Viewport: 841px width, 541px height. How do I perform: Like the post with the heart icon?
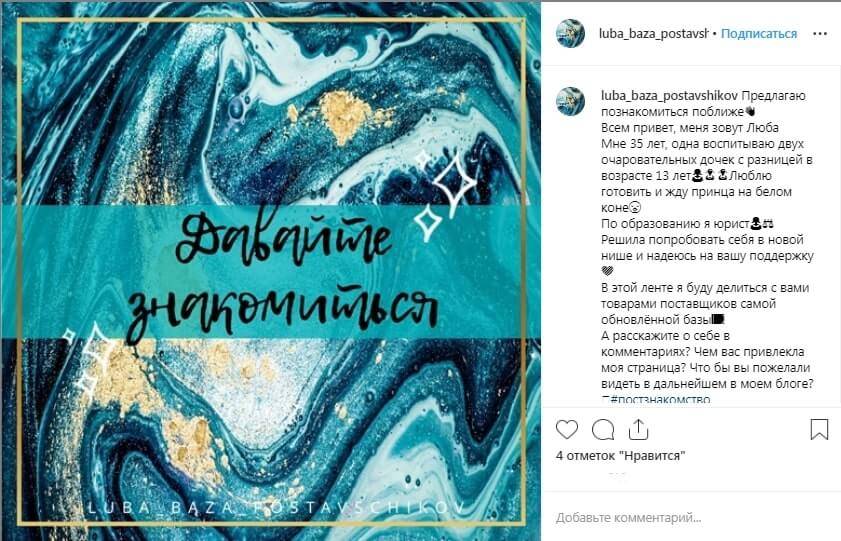click(566, 430)
